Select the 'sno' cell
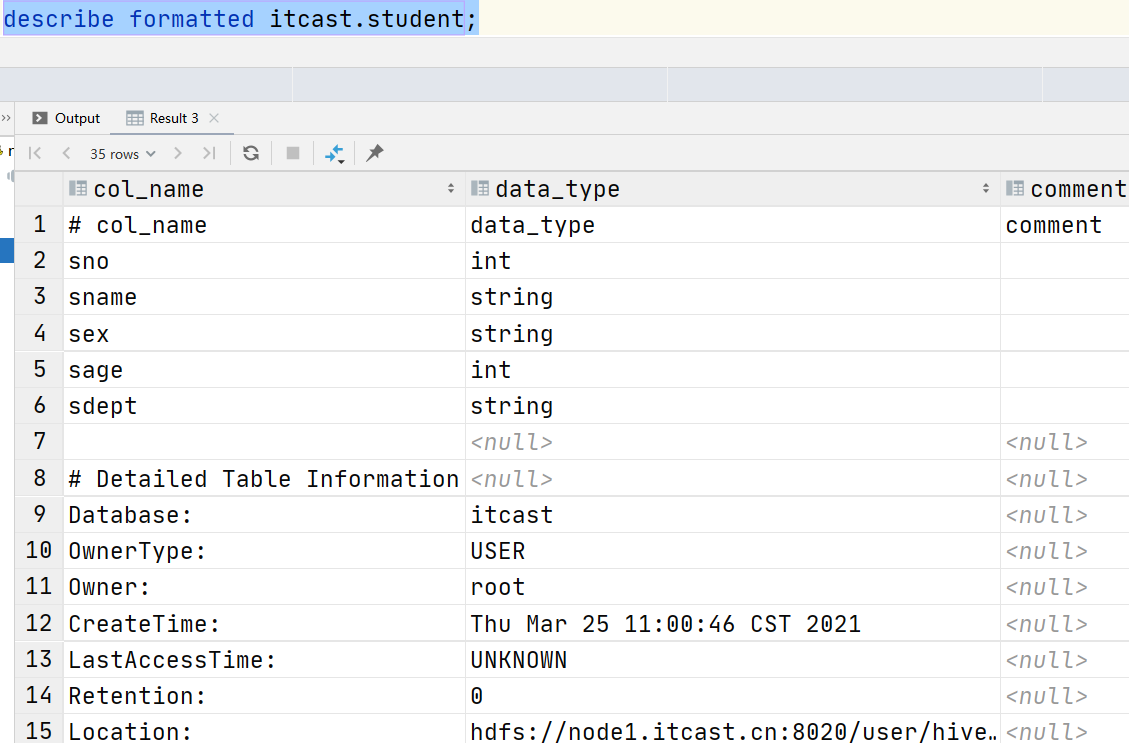 pos(264,261)
